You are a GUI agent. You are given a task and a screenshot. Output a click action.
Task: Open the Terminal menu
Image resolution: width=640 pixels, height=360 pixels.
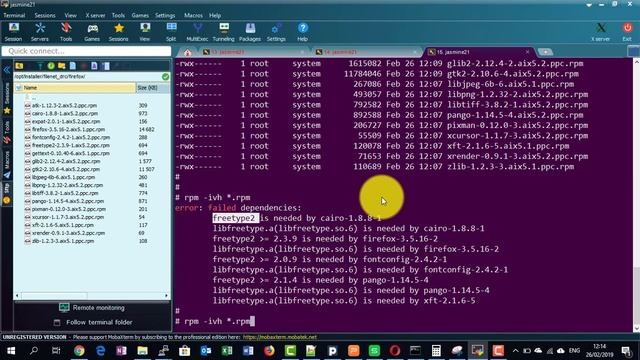pos(14,16)
